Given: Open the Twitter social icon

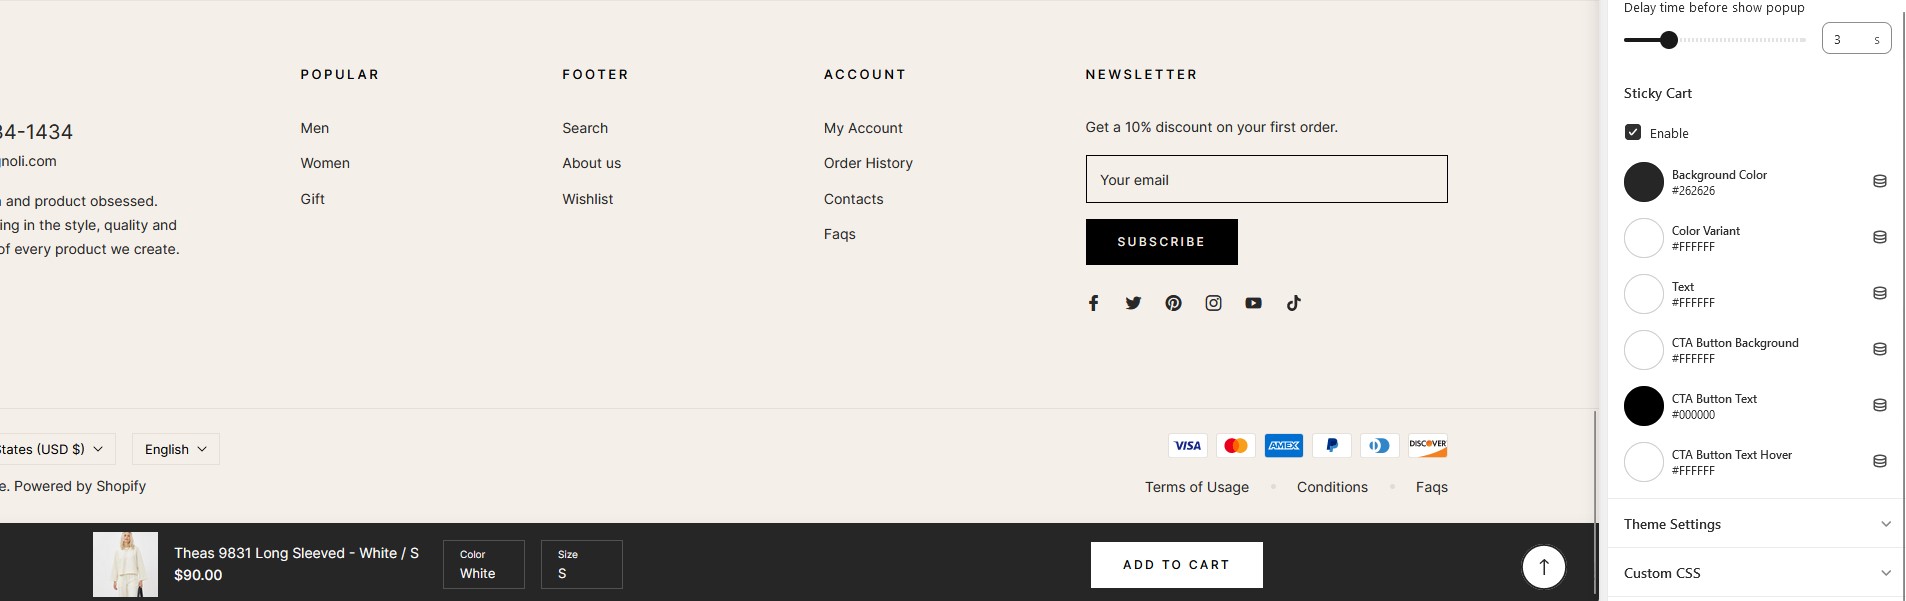Looking at the screenshot, I should 1133,303.
